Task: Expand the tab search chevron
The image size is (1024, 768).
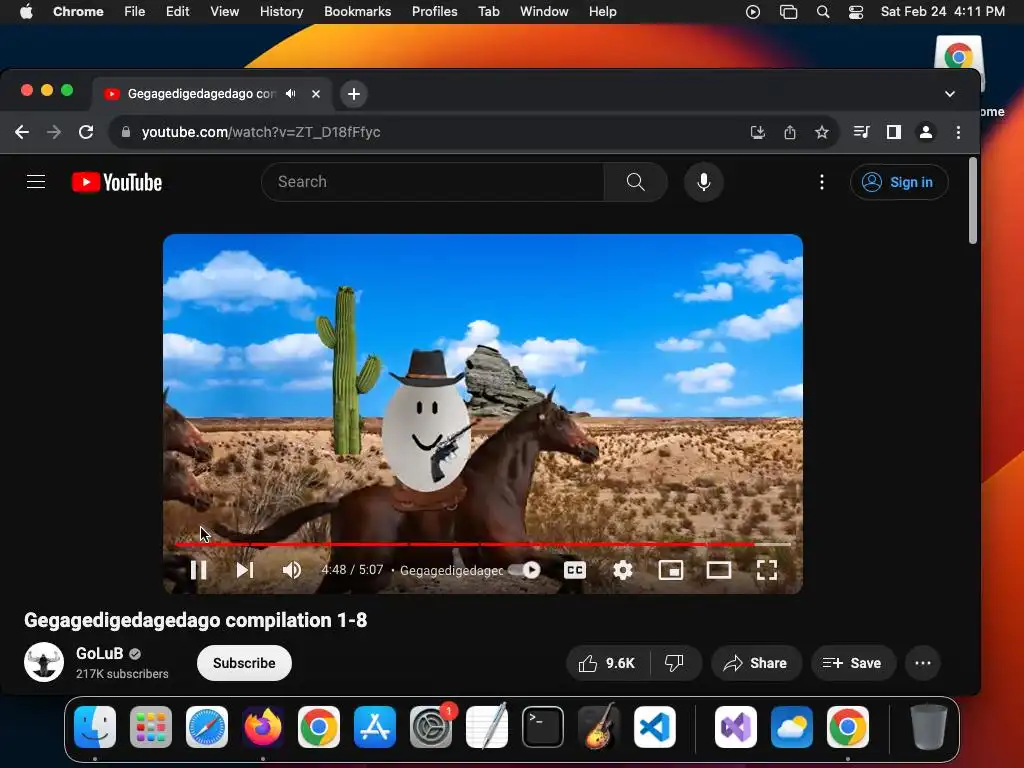Action: point(950,94)
